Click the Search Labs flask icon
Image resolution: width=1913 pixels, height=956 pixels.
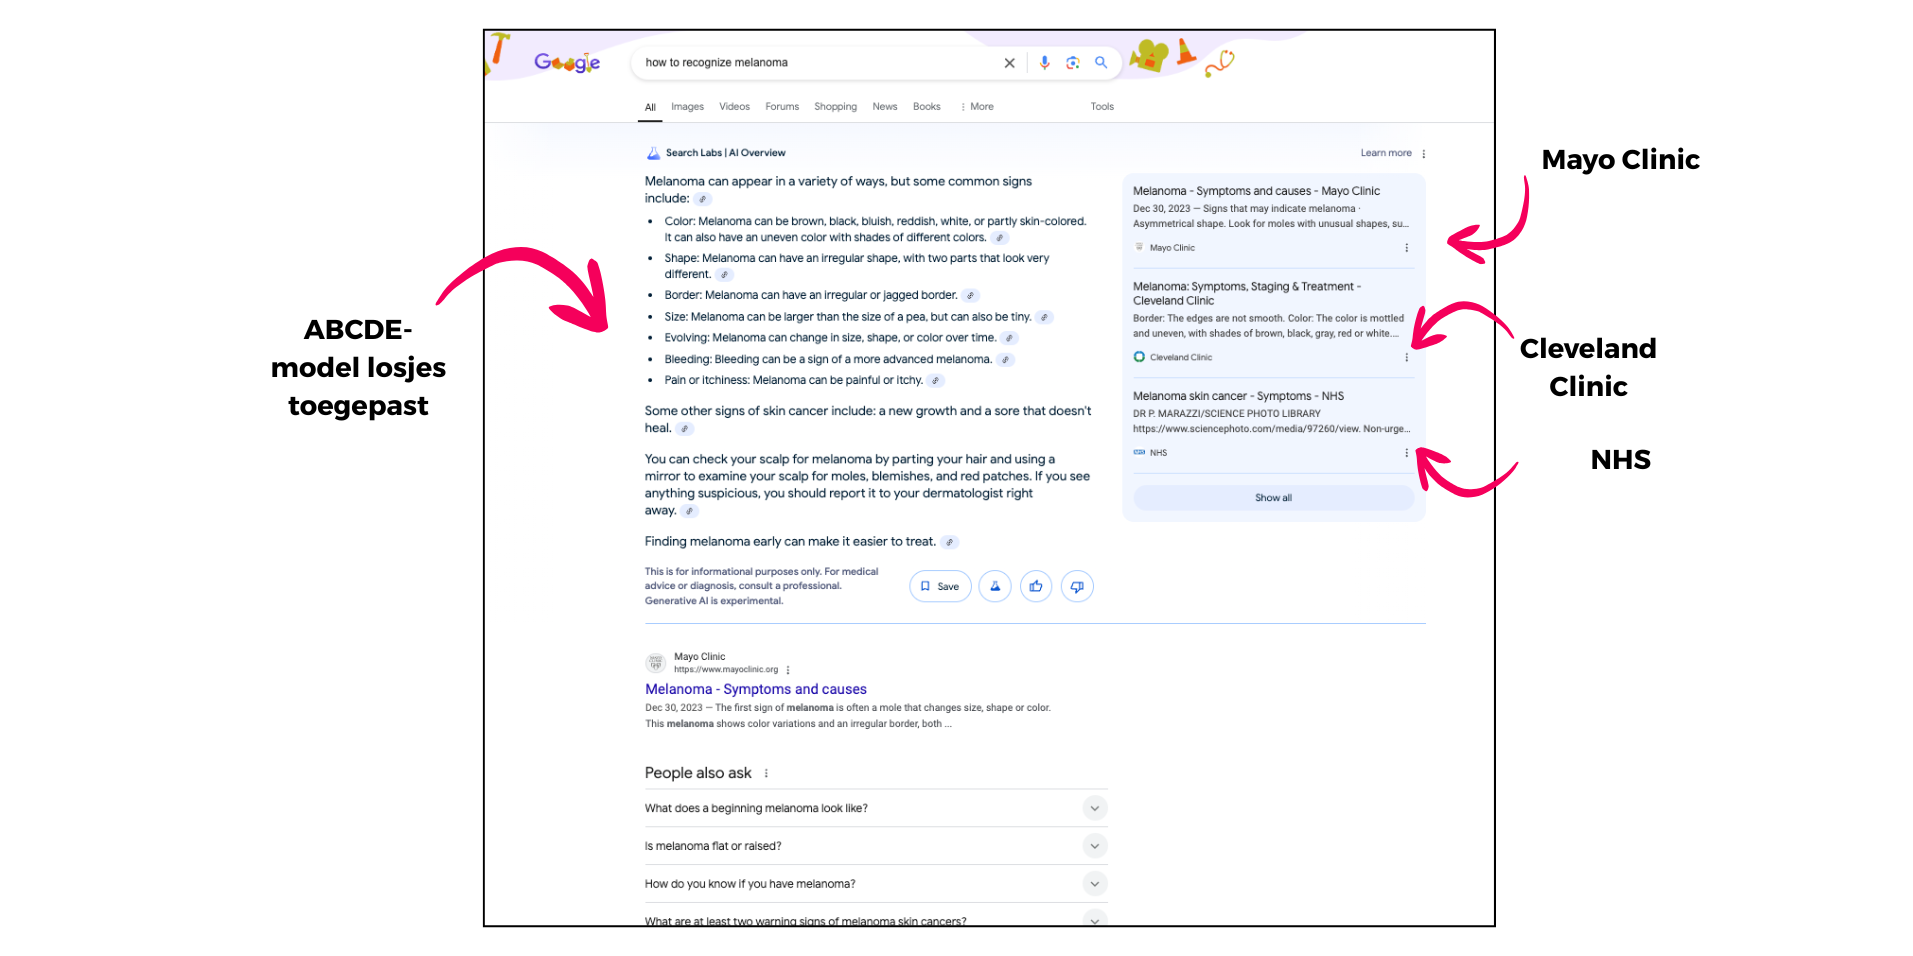[653, 153]
